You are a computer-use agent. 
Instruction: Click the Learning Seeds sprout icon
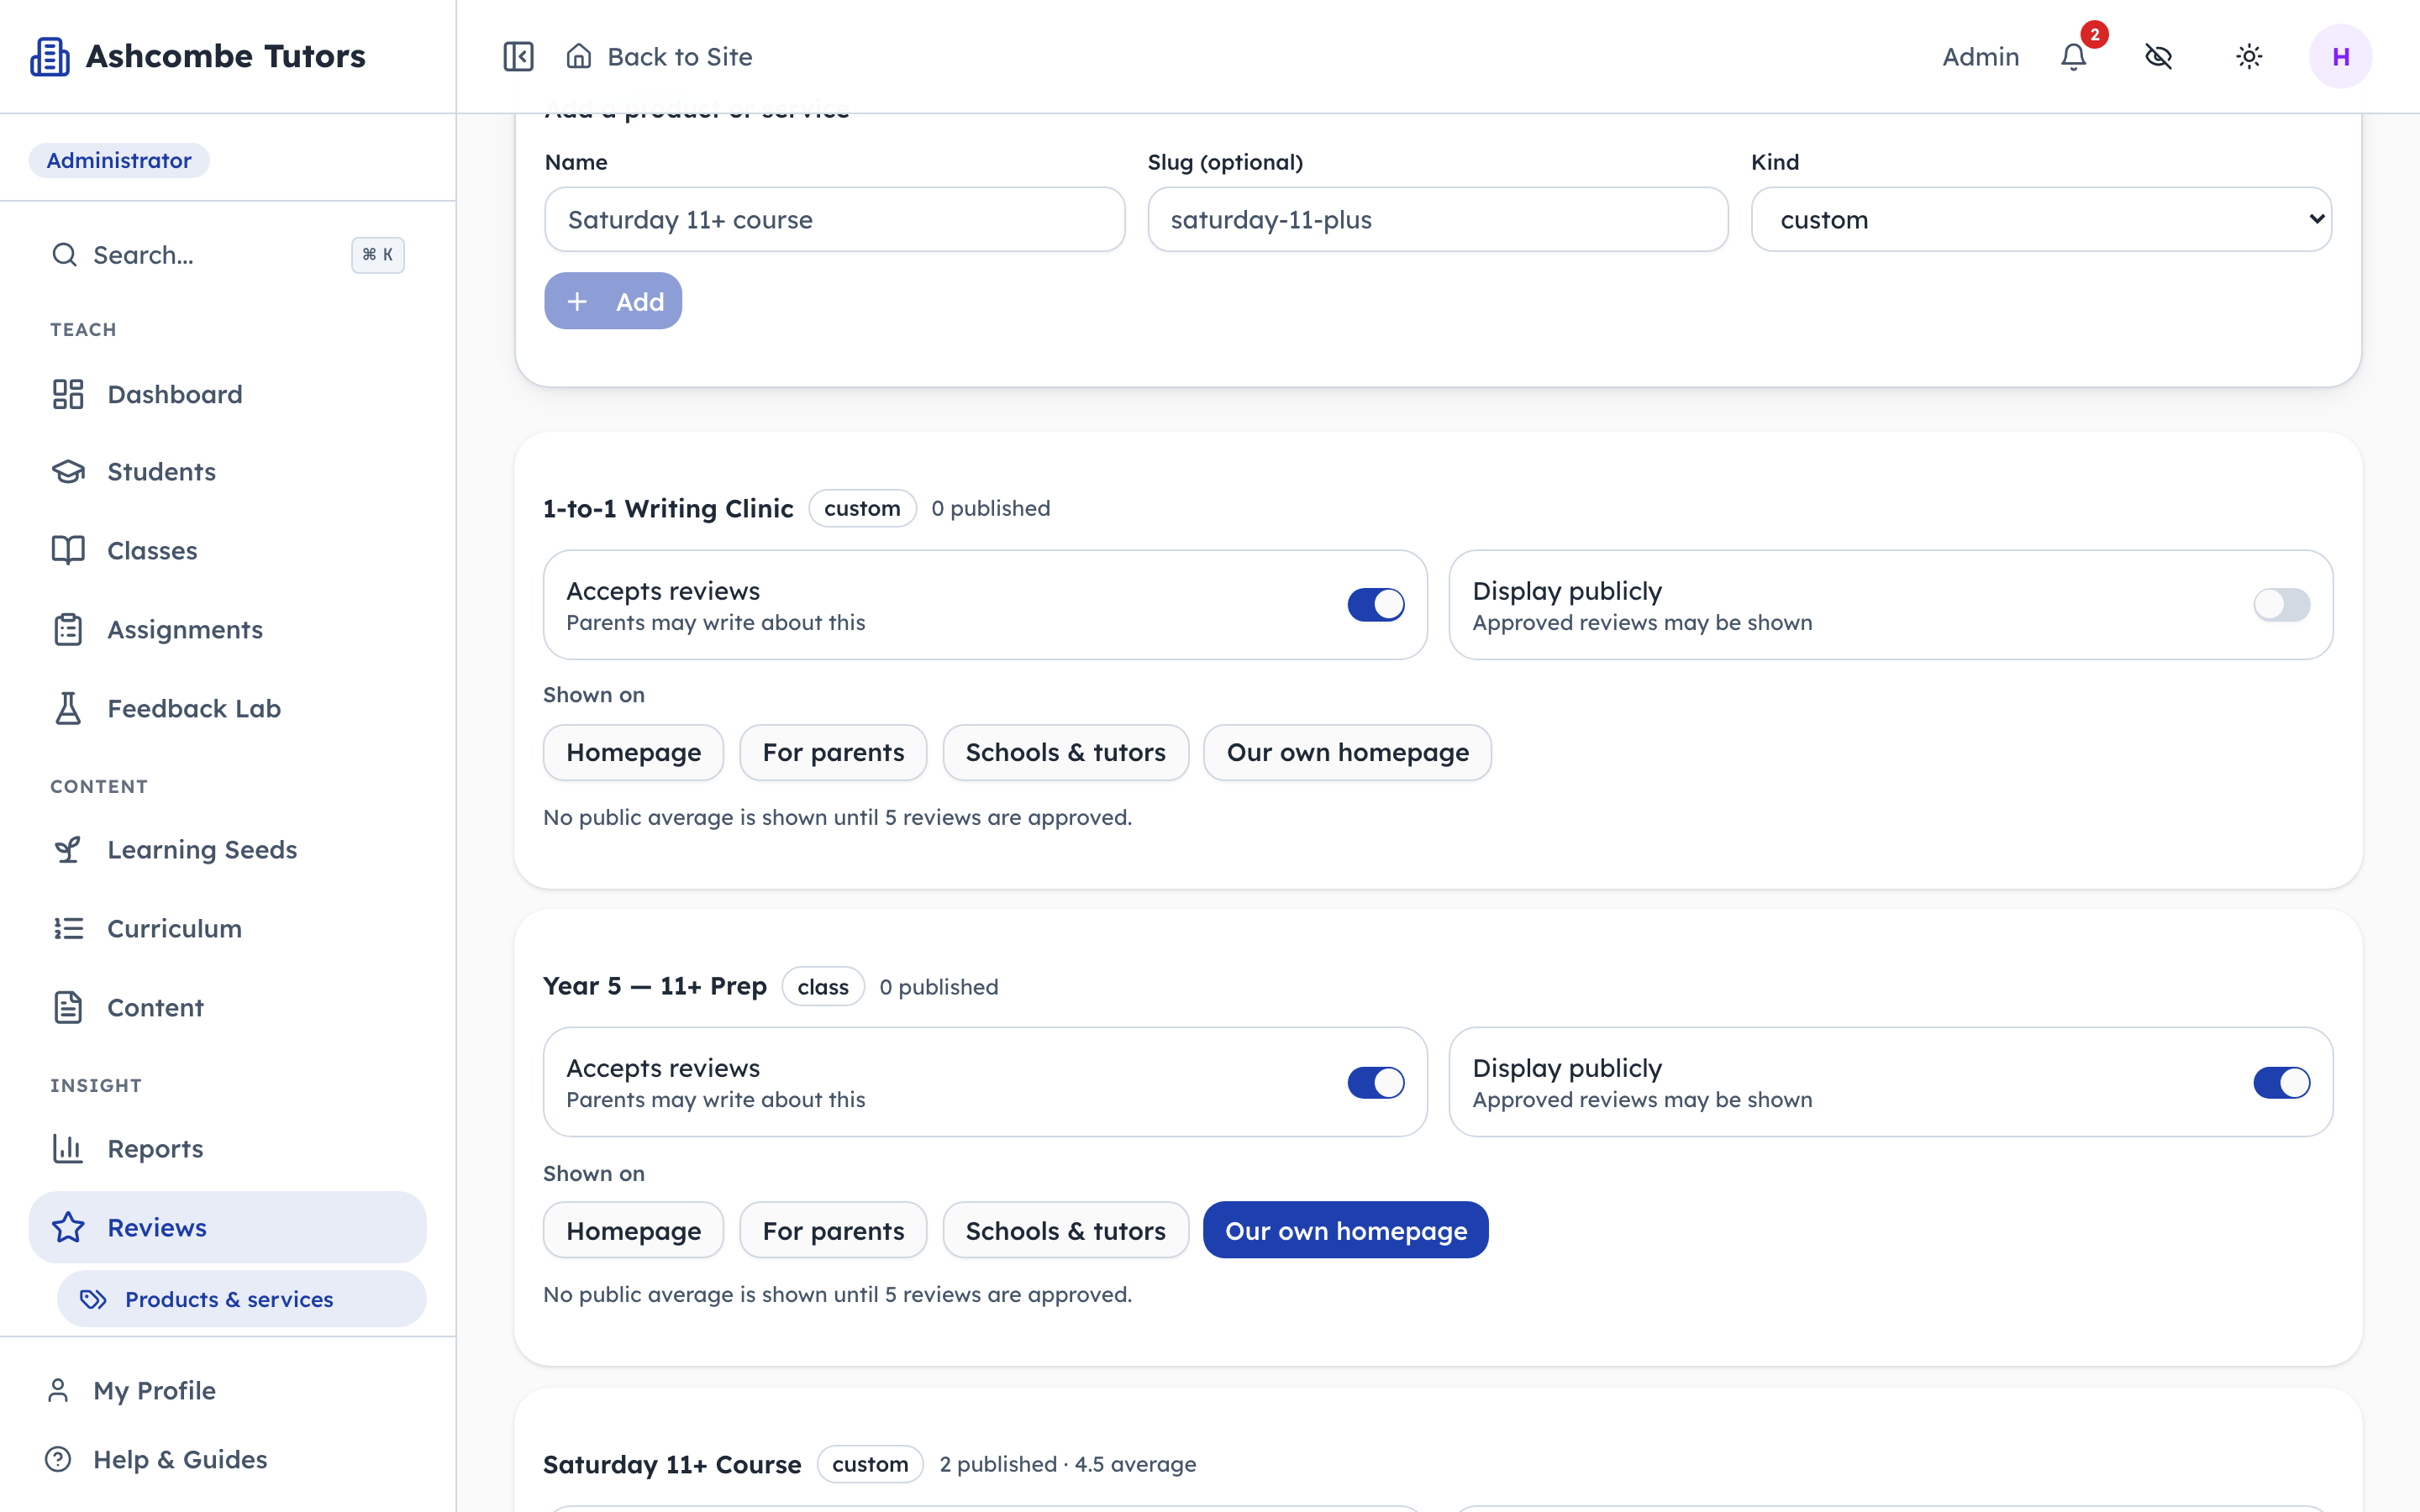pos(68,849)
